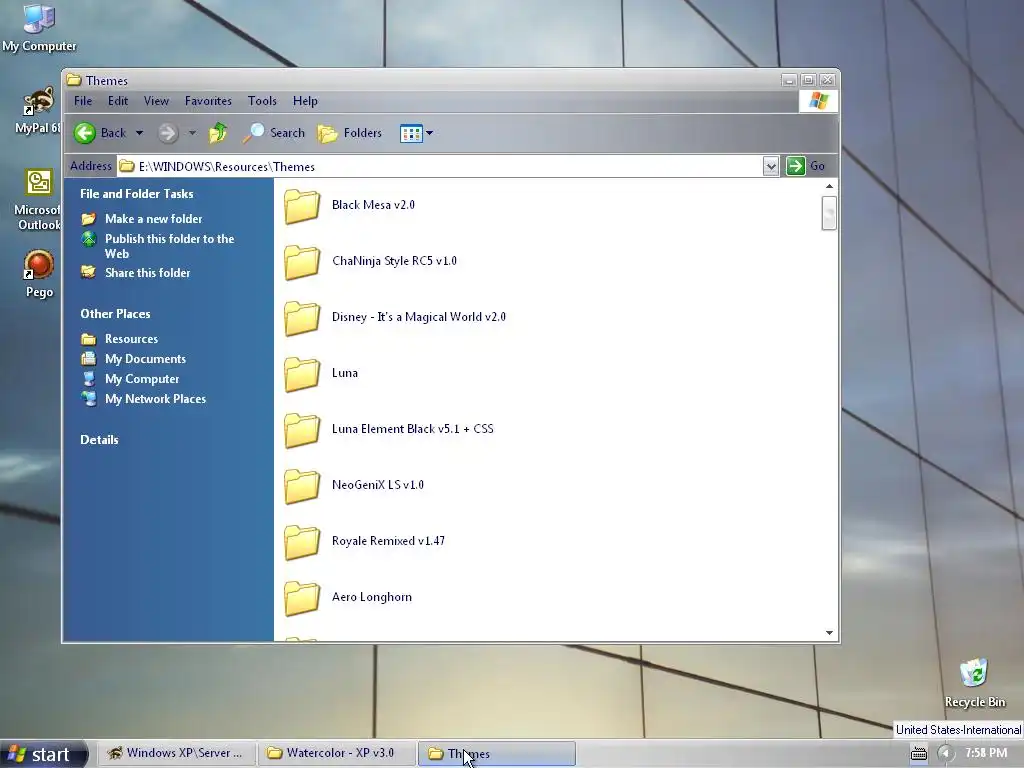1024x768 pixels.
Task: Open the File menu
Action: tap(83, 101)
